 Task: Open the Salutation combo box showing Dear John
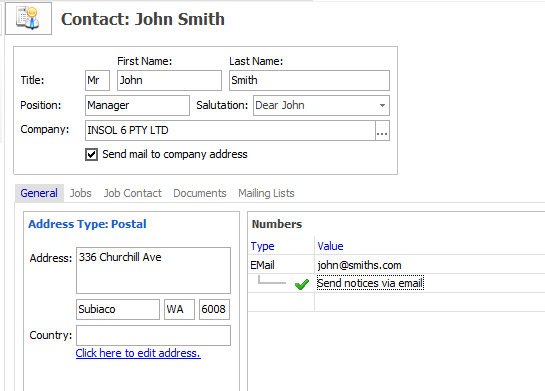pyautogui.click(x=321, y=105)
